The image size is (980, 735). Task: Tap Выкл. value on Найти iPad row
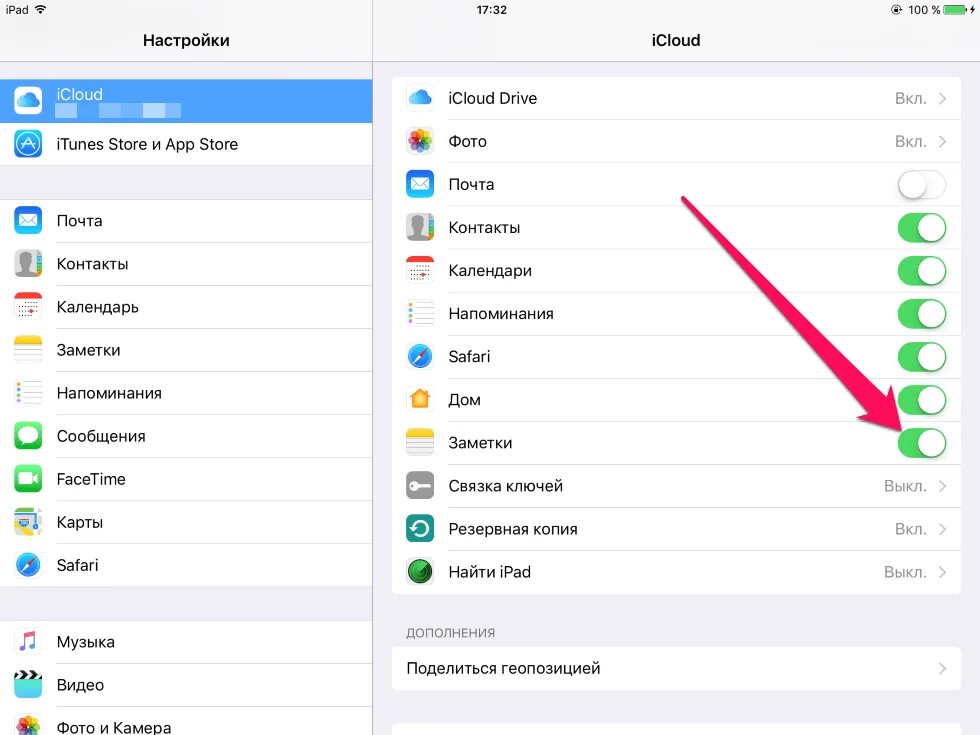[905, 572]
